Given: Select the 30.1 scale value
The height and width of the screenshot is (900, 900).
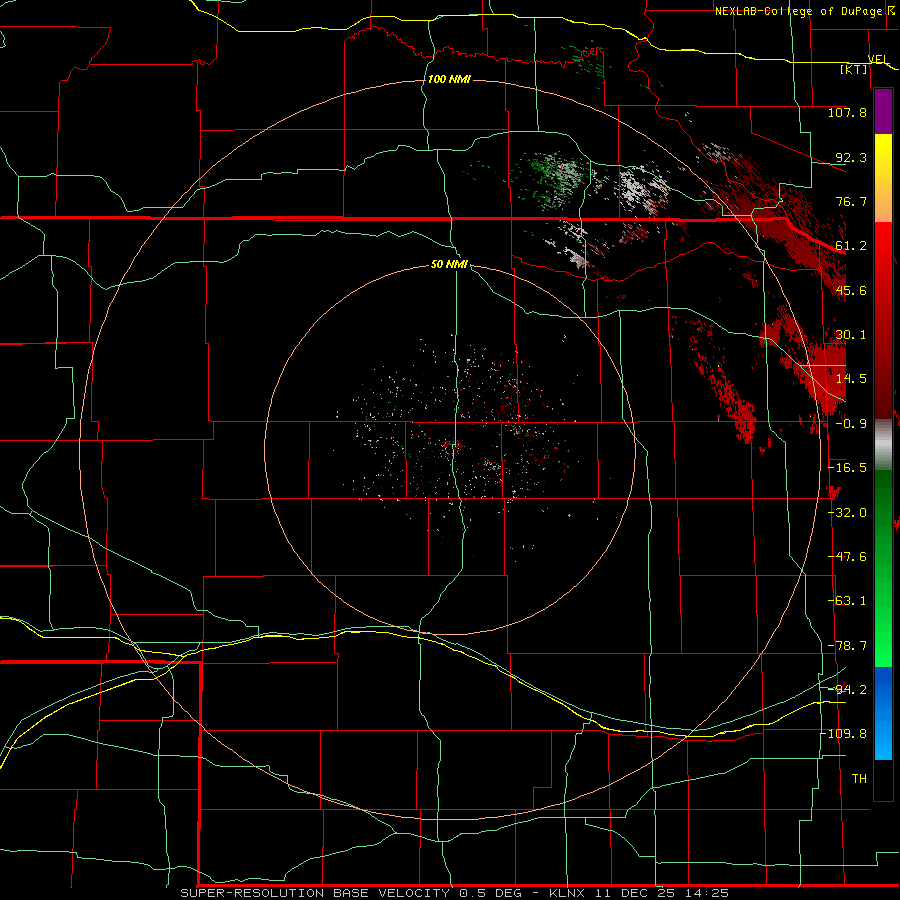Looking at the screenshot, I should click(x=851, y=335).
